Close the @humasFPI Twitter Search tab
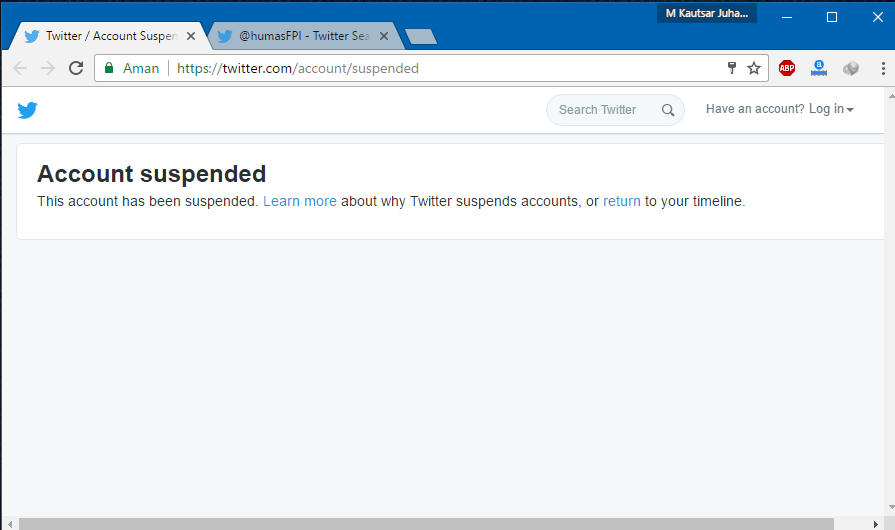This screenshot has height=530, width=895. click(384, 36)
